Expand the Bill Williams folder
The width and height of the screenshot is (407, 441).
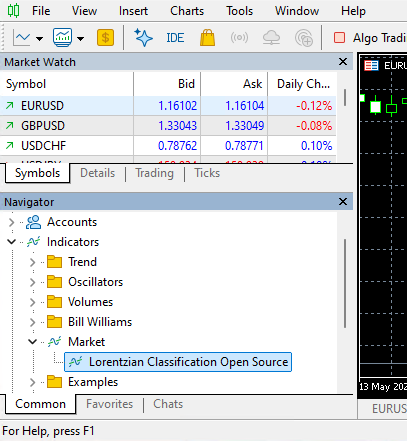click(x=32, y=322)
